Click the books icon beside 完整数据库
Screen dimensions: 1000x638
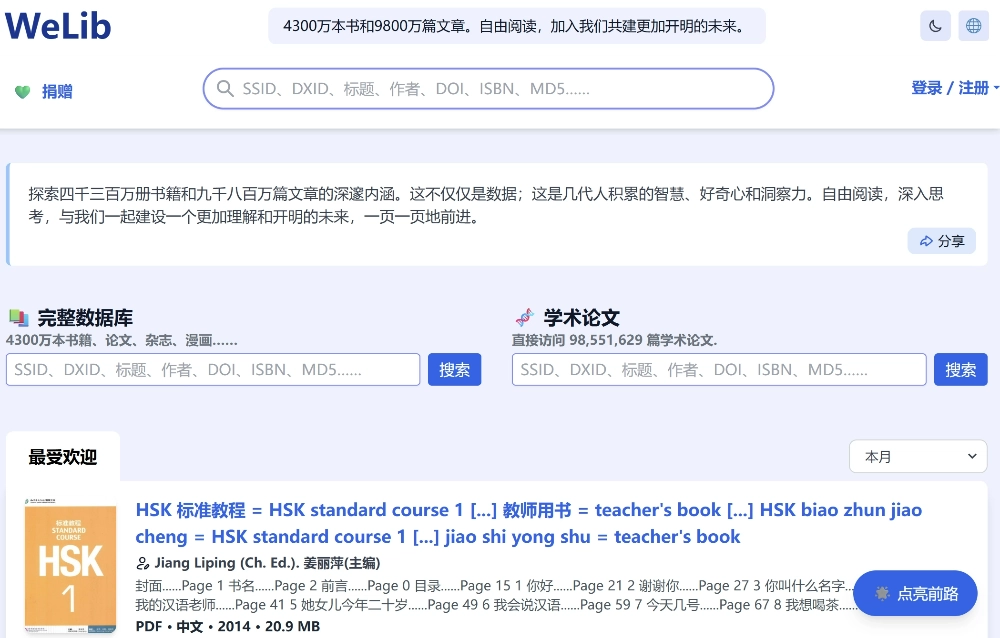(19, 318)
